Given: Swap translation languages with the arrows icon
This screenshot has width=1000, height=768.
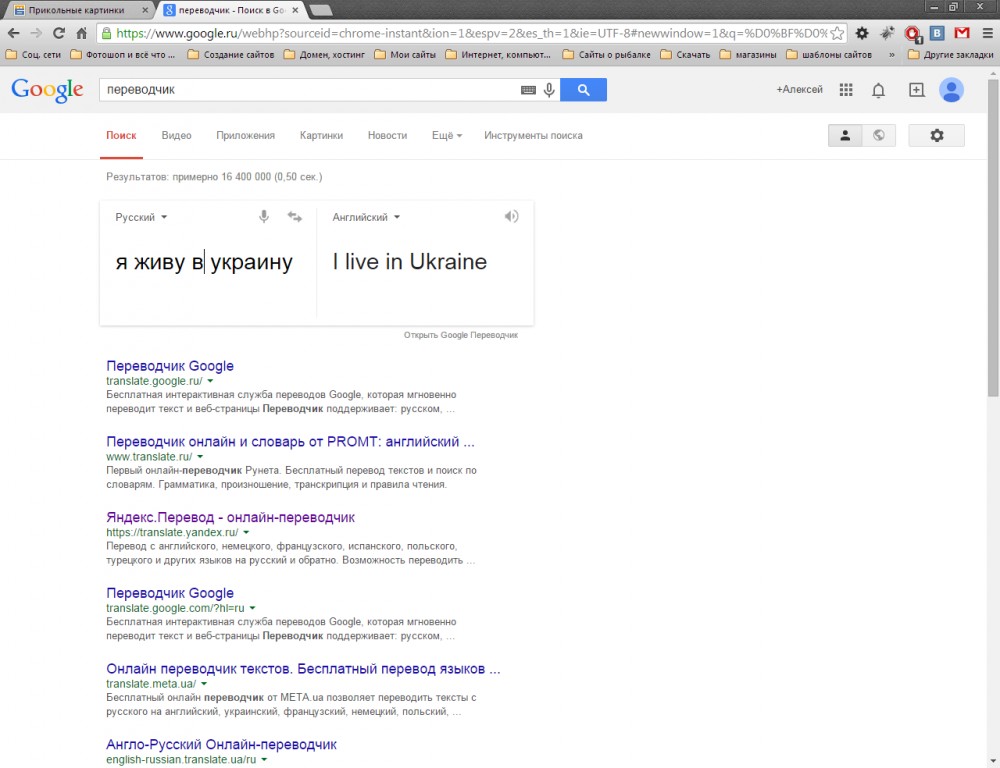Looking at the screenshot, I should coord(294,217).
